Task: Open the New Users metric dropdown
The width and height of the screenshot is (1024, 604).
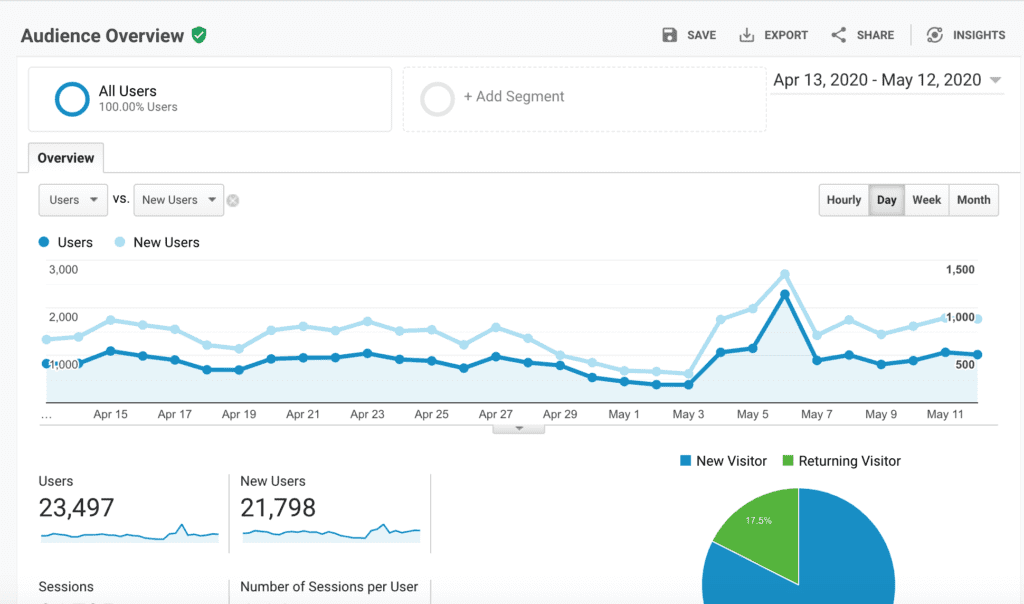Action: click(x=178, y=200)
